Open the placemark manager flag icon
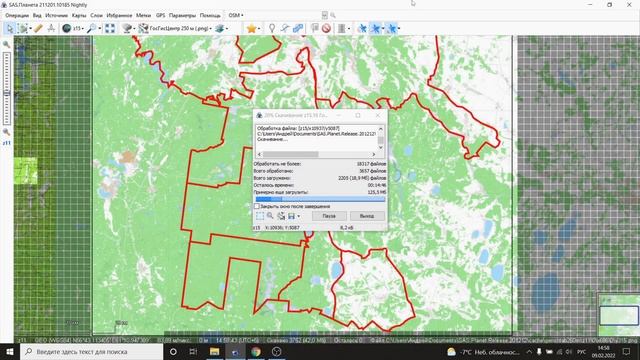Viewport: 640px width, 360px height. 315,28
